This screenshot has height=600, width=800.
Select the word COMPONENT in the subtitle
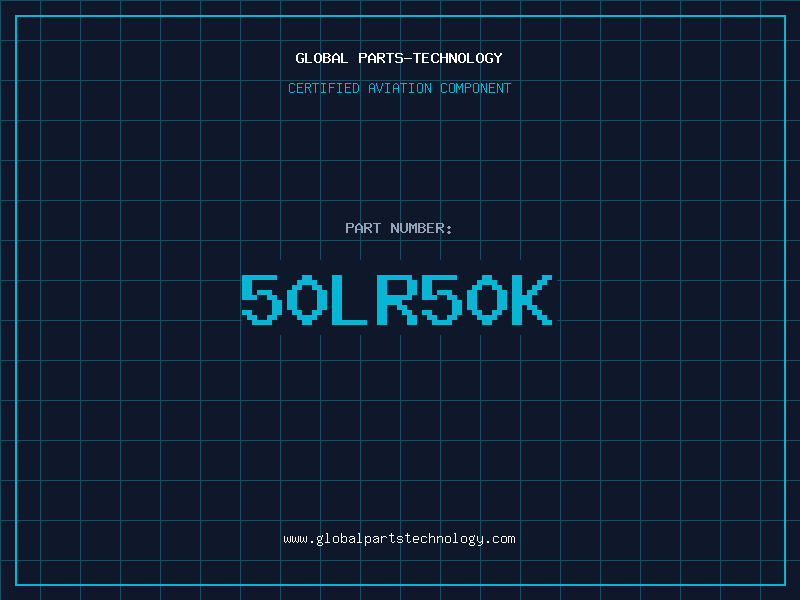pos(476,89)
